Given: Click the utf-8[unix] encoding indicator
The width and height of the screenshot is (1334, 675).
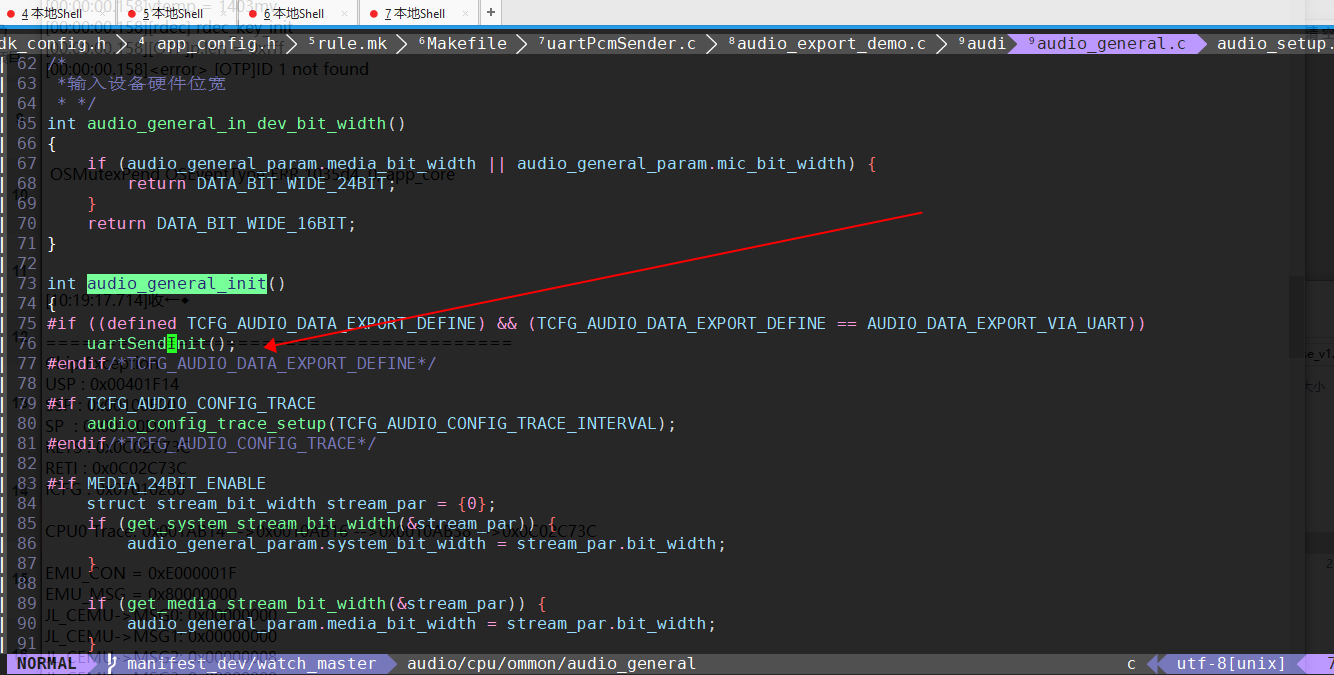Looking at the screenshot, I should pyautogui.click(x=1231, y=664).
